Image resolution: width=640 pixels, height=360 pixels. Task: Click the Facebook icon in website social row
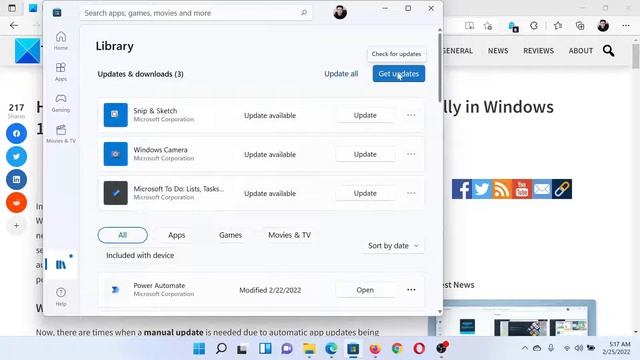[462, 189]
